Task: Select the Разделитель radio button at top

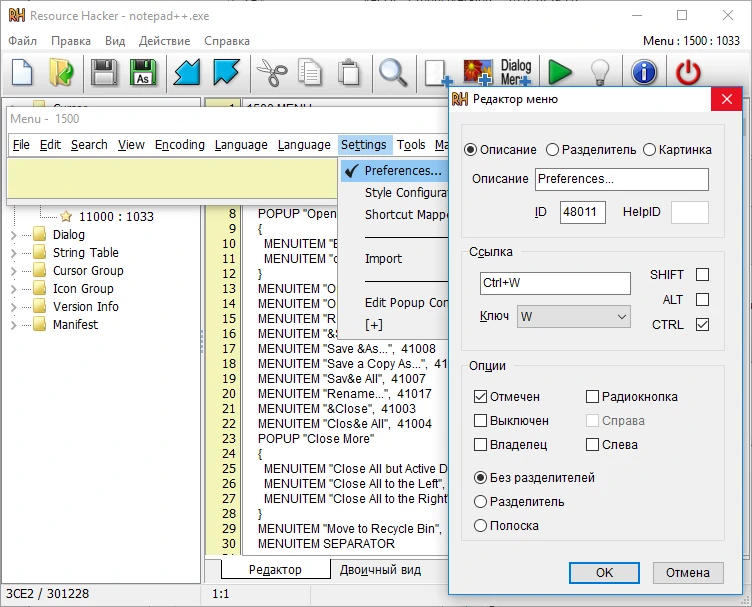Action: pyautogui.click(x=553, y=150)
